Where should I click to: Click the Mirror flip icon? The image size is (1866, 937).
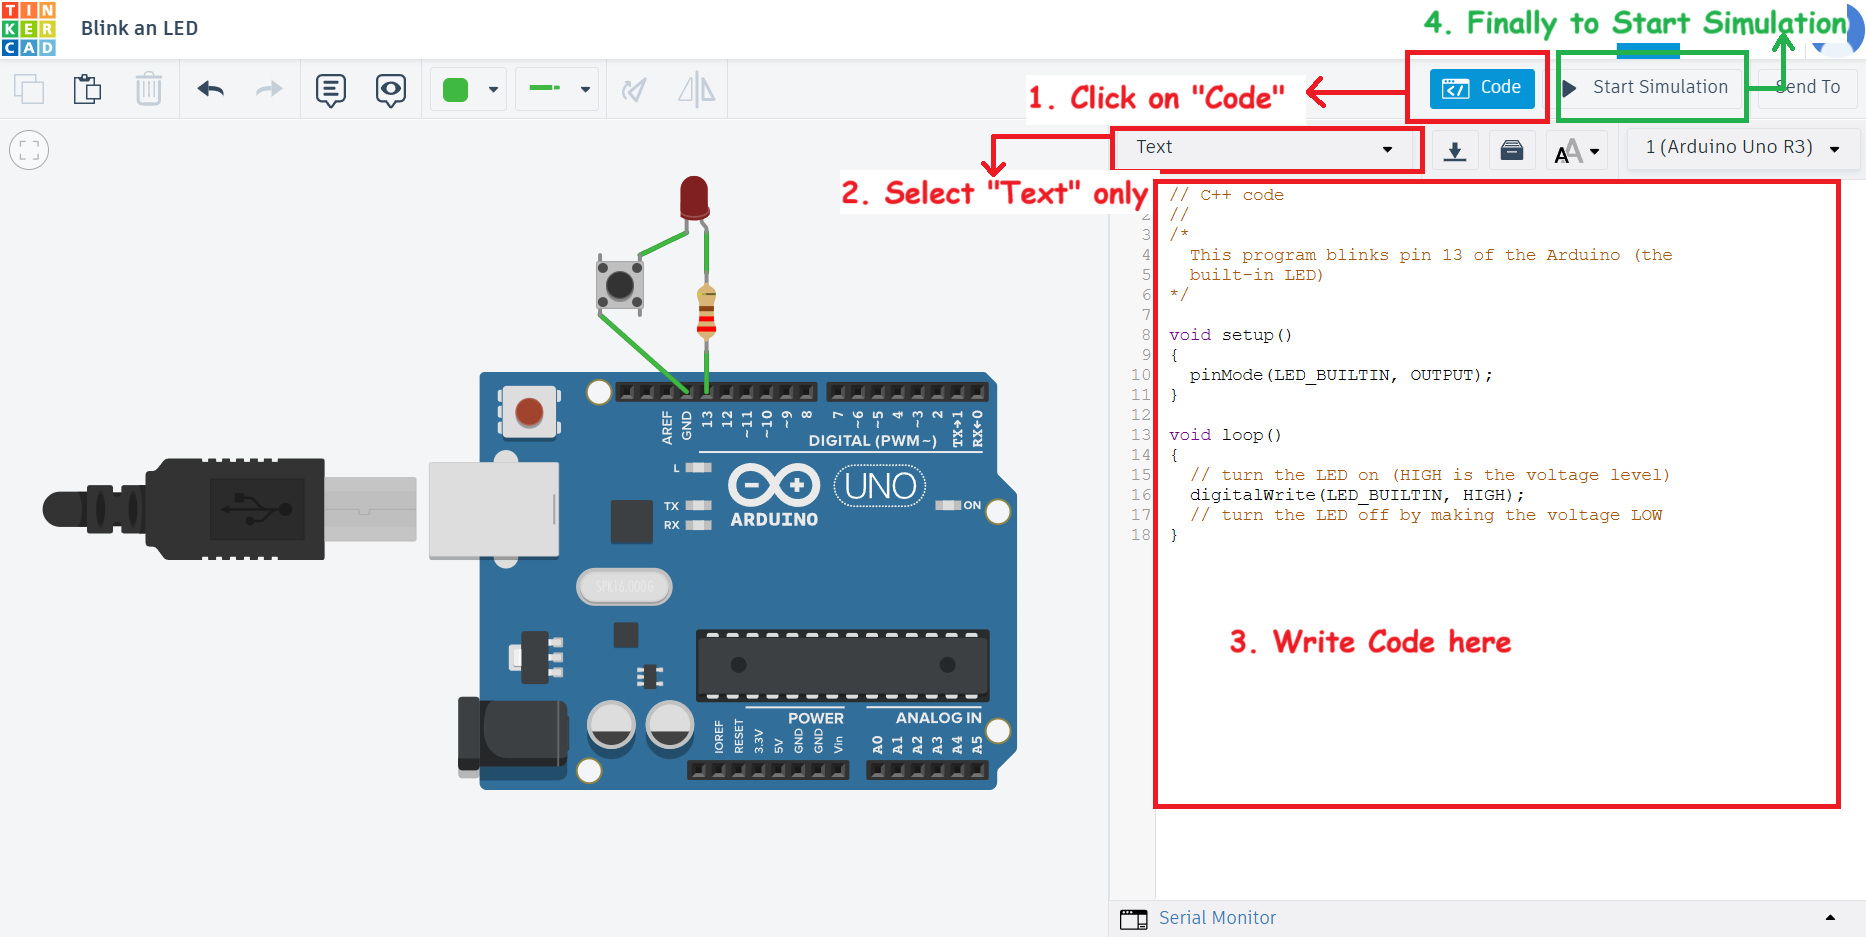point(697,90)
